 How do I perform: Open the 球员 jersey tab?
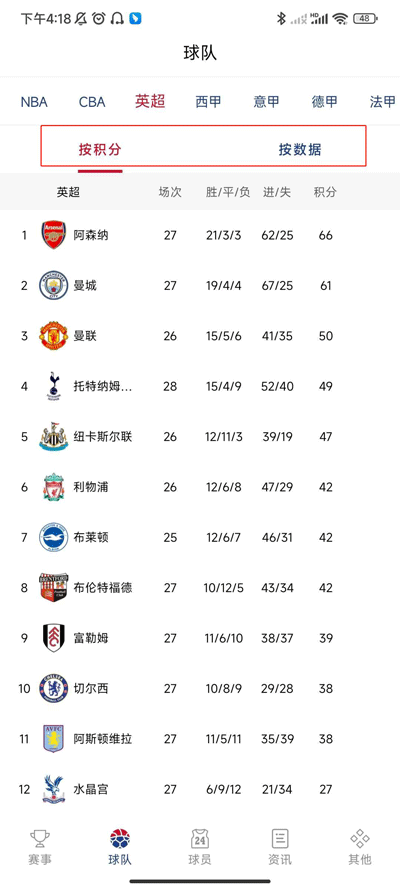(x=199, y=847)
